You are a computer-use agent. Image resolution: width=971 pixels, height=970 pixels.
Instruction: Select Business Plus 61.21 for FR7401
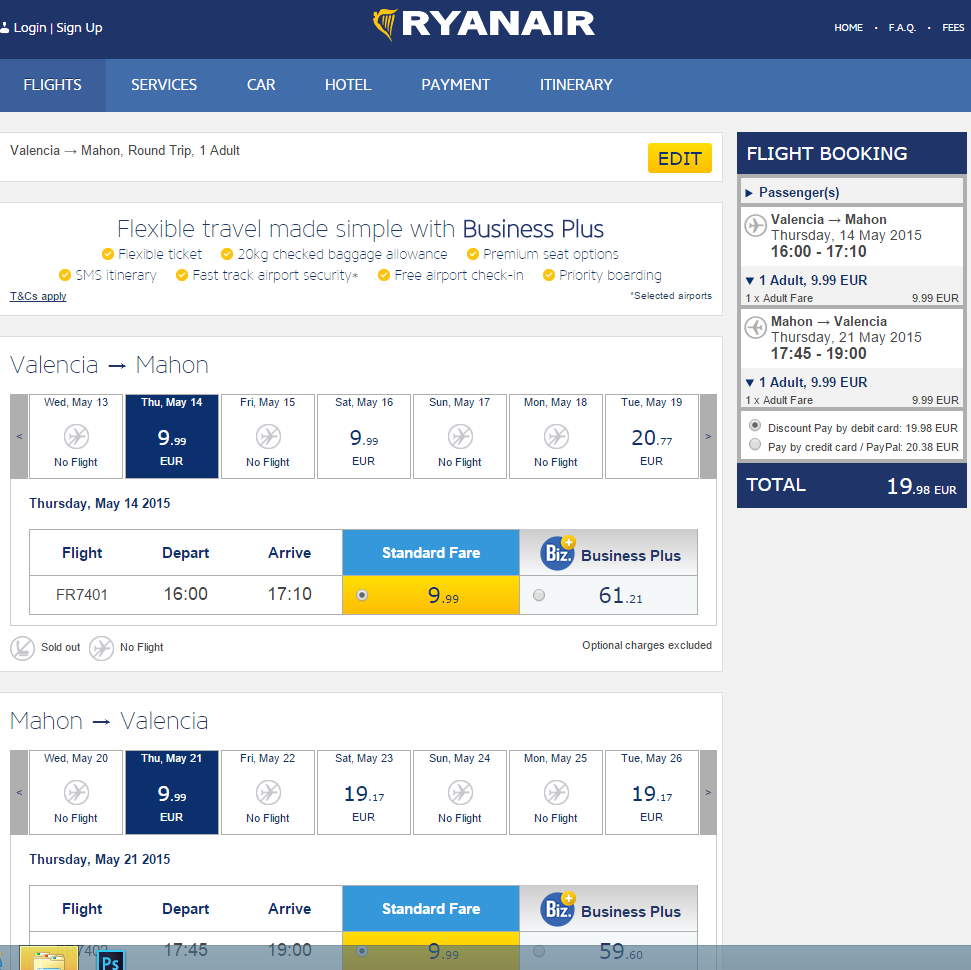[x=539, y=595]
